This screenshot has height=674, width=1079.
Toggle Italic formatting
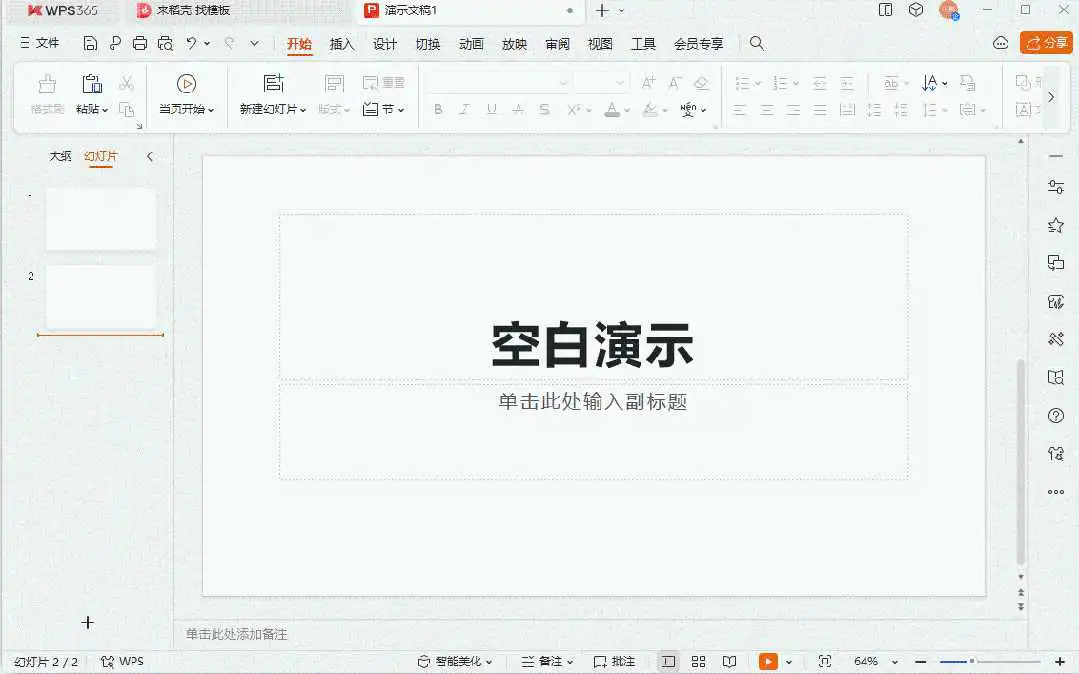[x=464, y=109]
